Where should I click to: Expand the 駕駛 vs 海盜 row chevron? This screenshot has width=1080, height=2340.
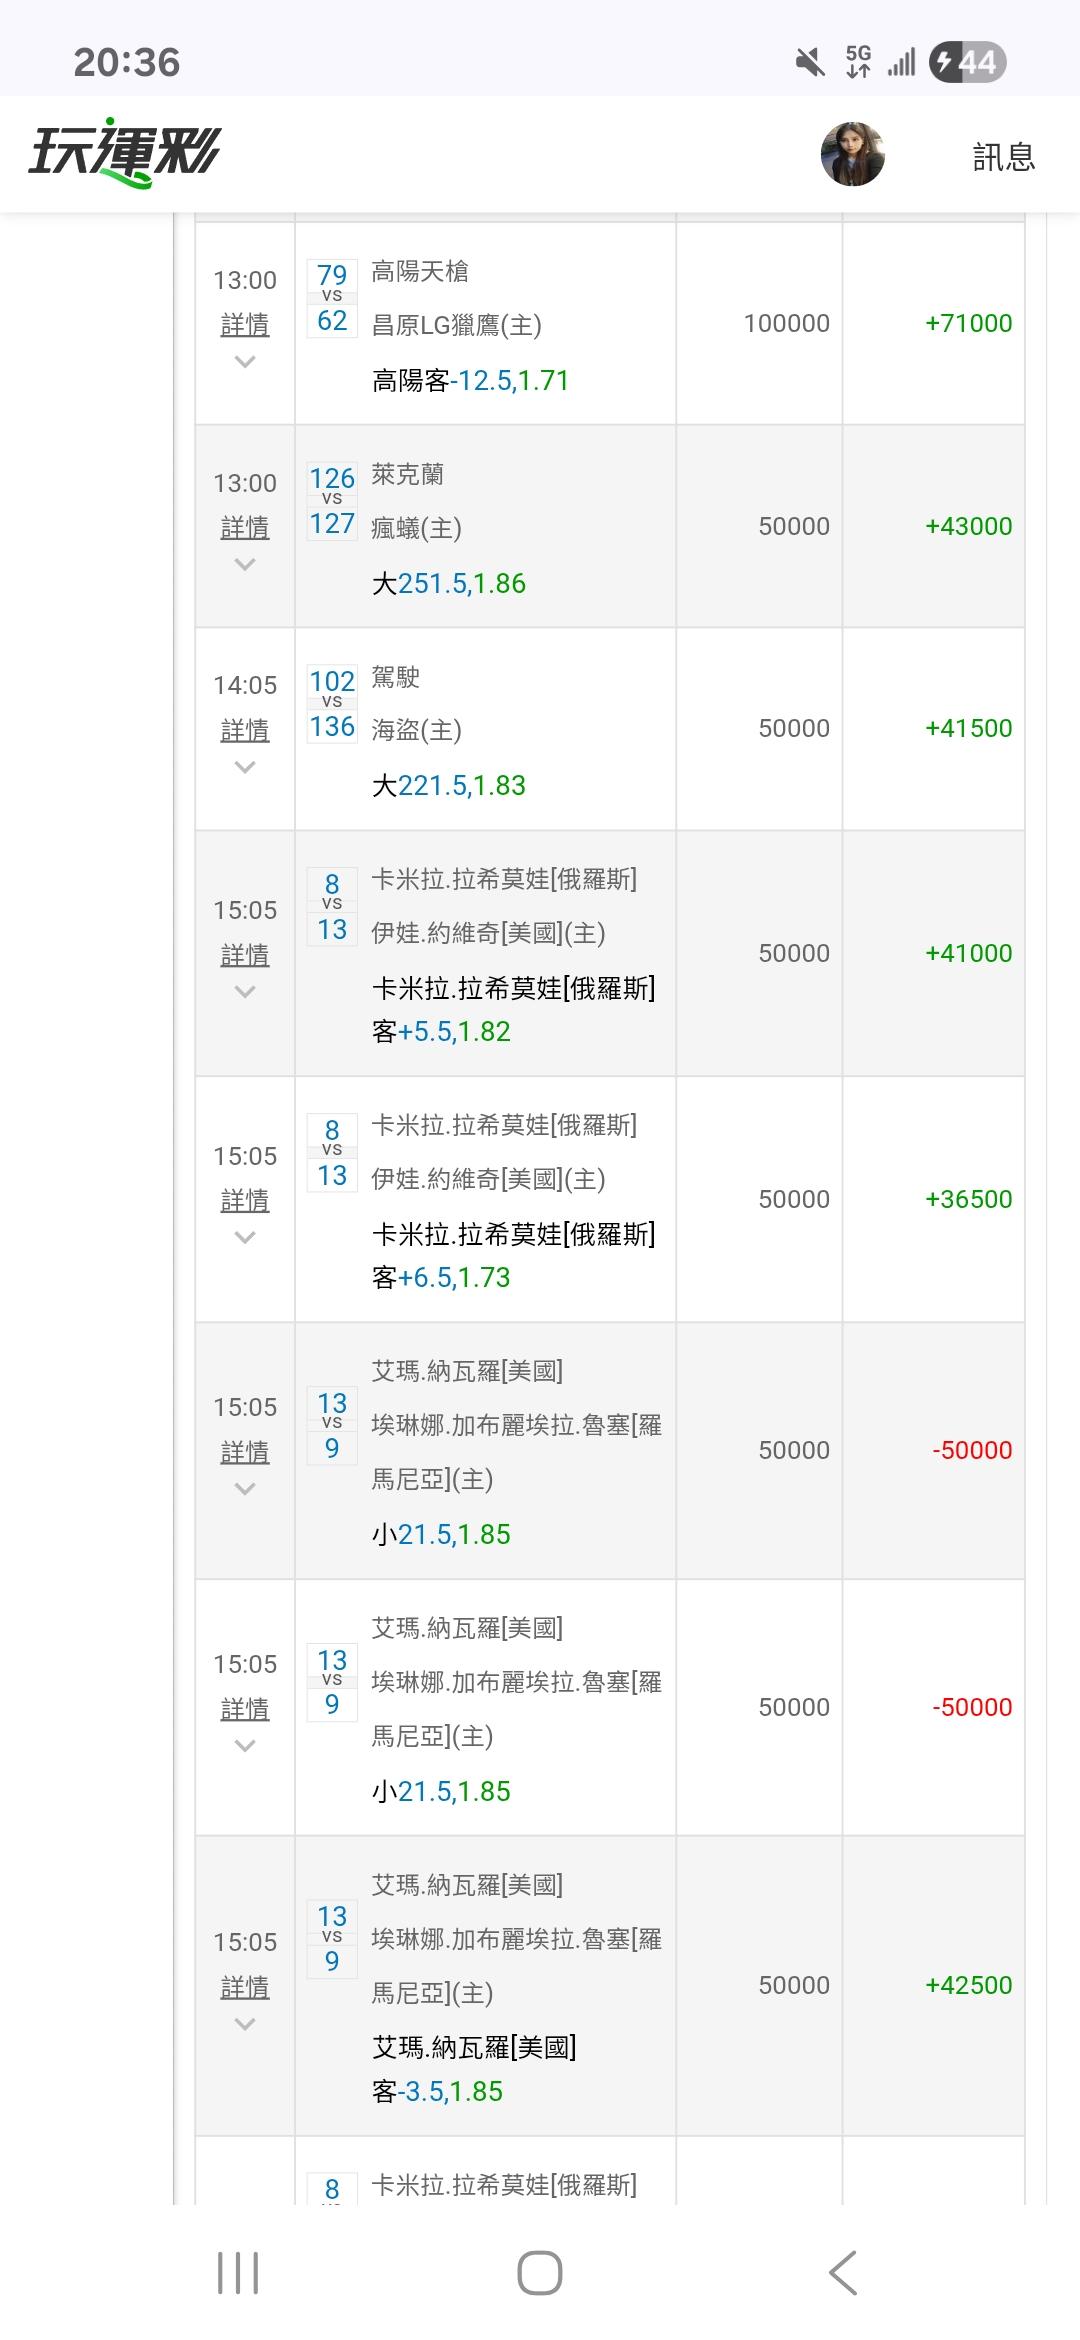245,768
